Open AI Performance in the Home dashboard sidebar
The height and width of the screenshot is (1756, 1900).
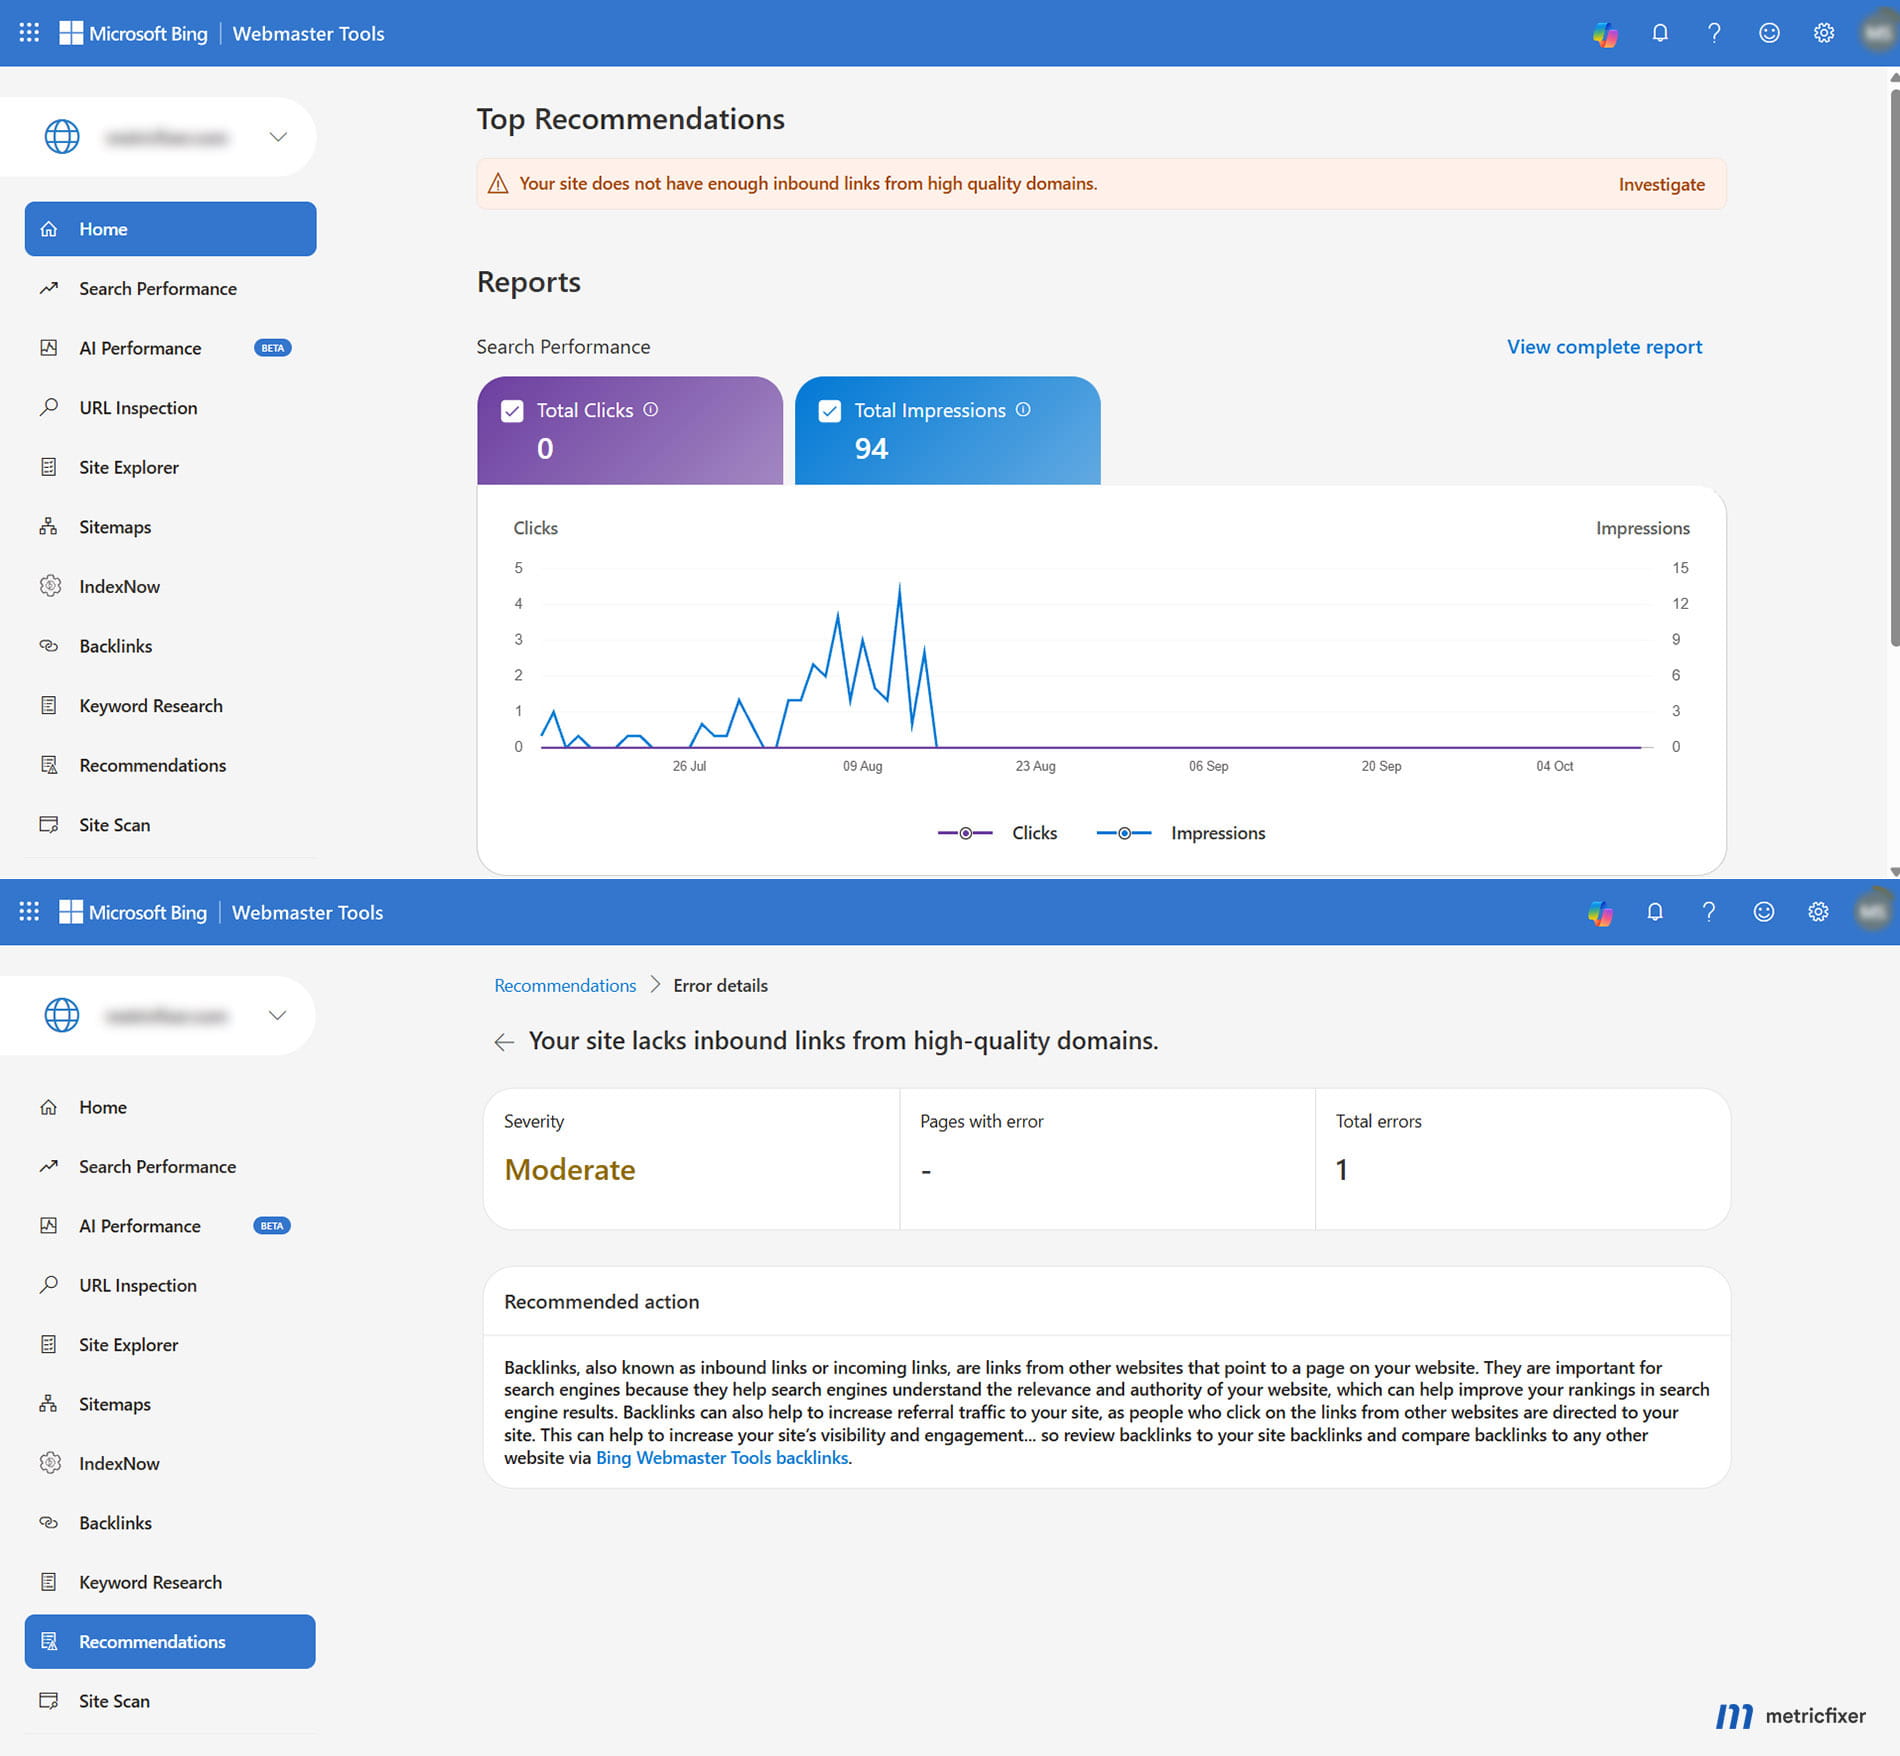[x=170, y=348]
